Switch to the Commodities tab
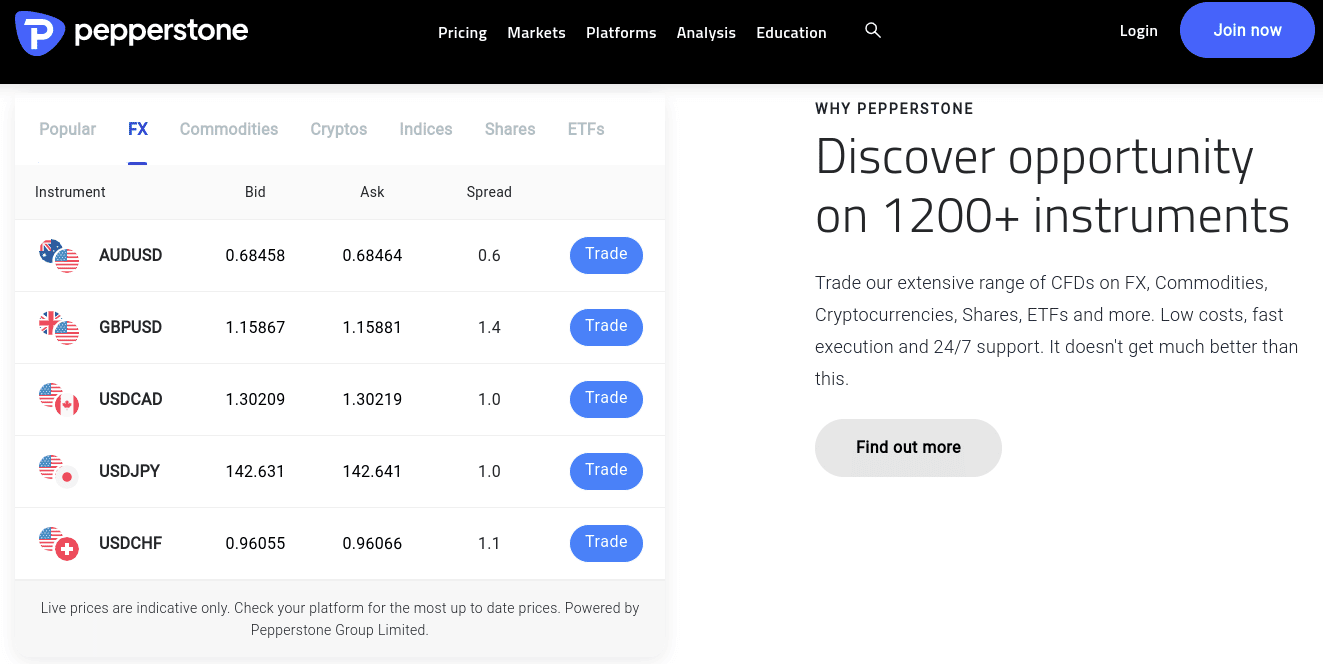Viewport: 1323px width, 664px height. (x=229, y=129)
